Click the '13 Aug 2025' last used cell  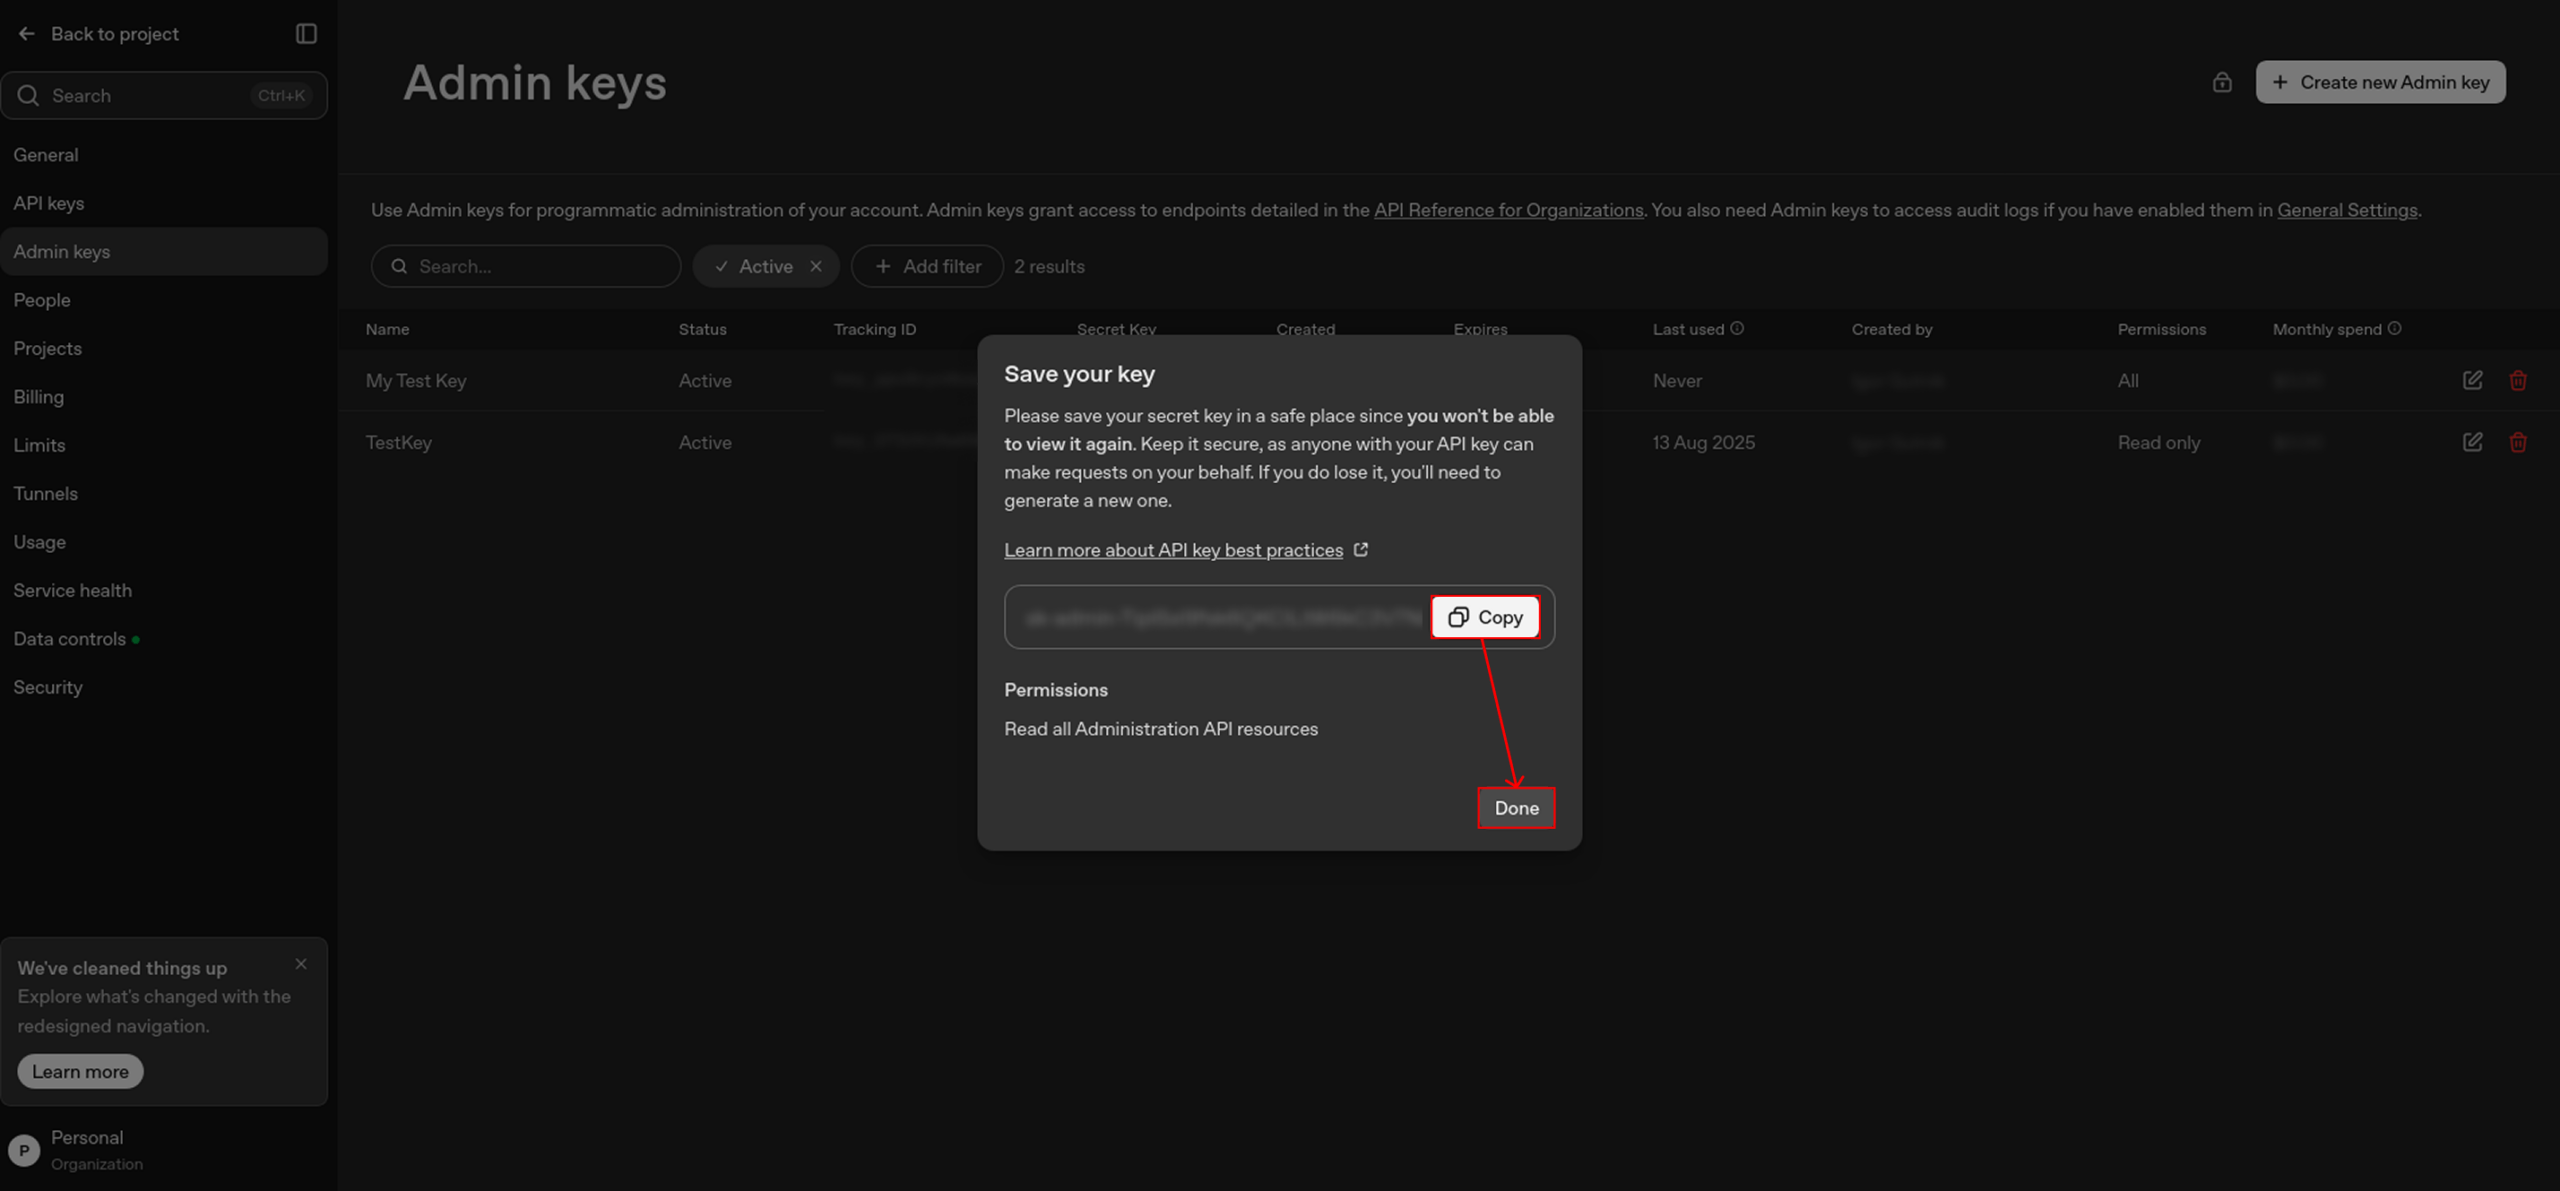1703,443
